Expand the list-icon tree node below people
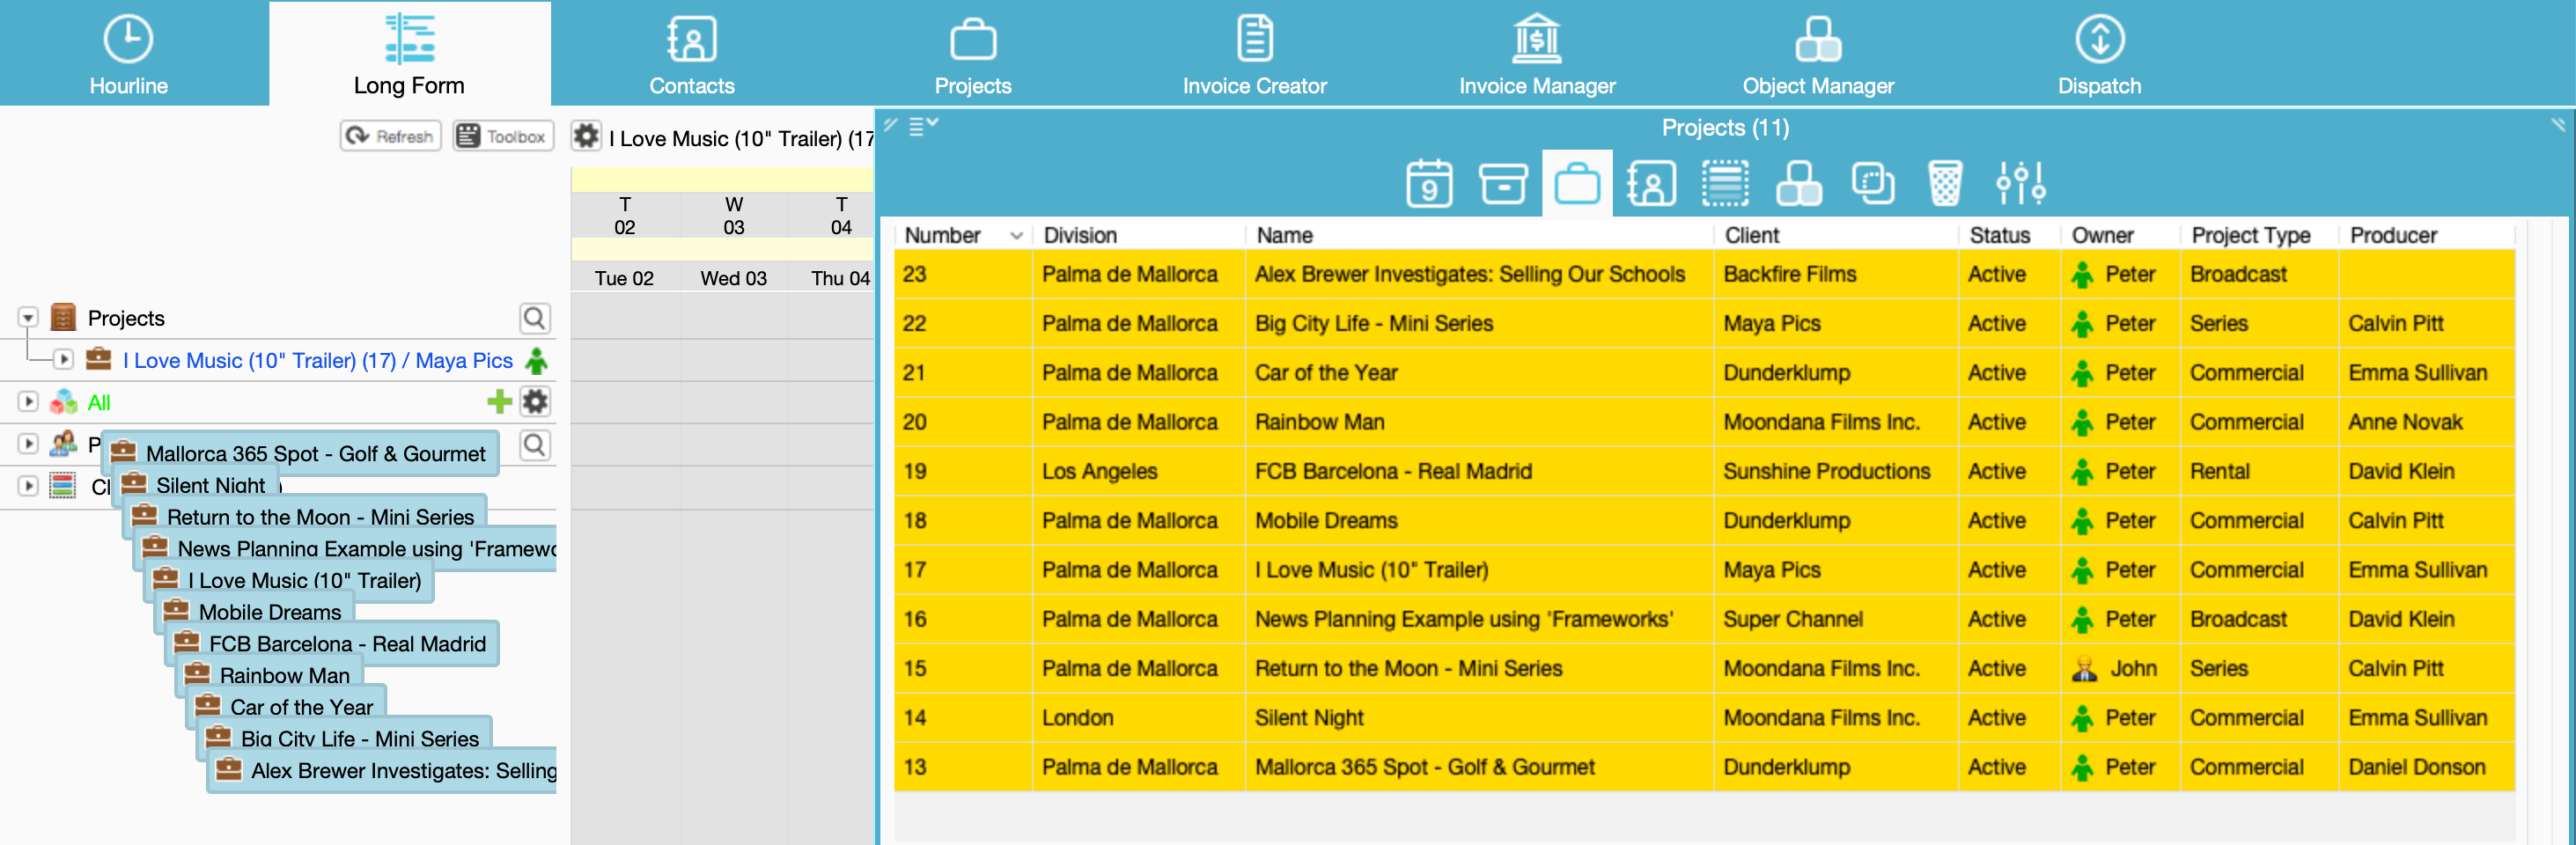Screen dimensions: 2576x845 (x=28, y=486)
